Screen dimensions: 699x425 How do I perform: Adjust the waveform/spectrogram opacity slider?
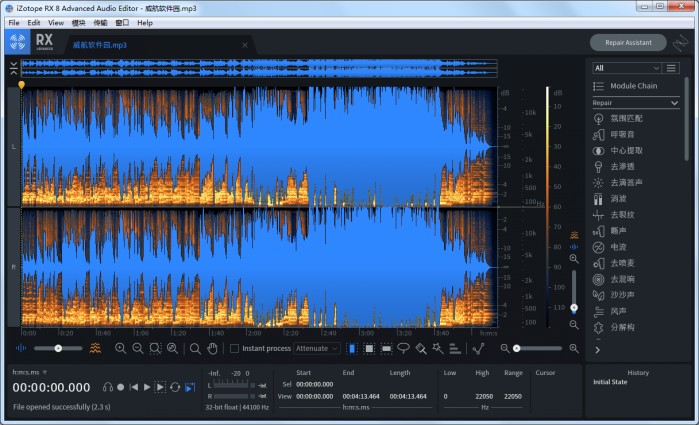pyautogui.click(x=58, y=348)
